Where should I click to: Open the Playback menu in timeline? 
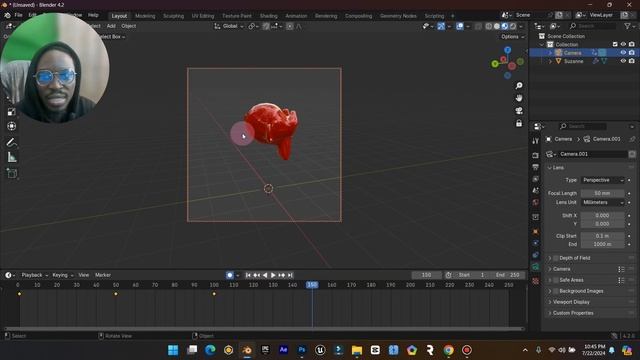(34, 275)
